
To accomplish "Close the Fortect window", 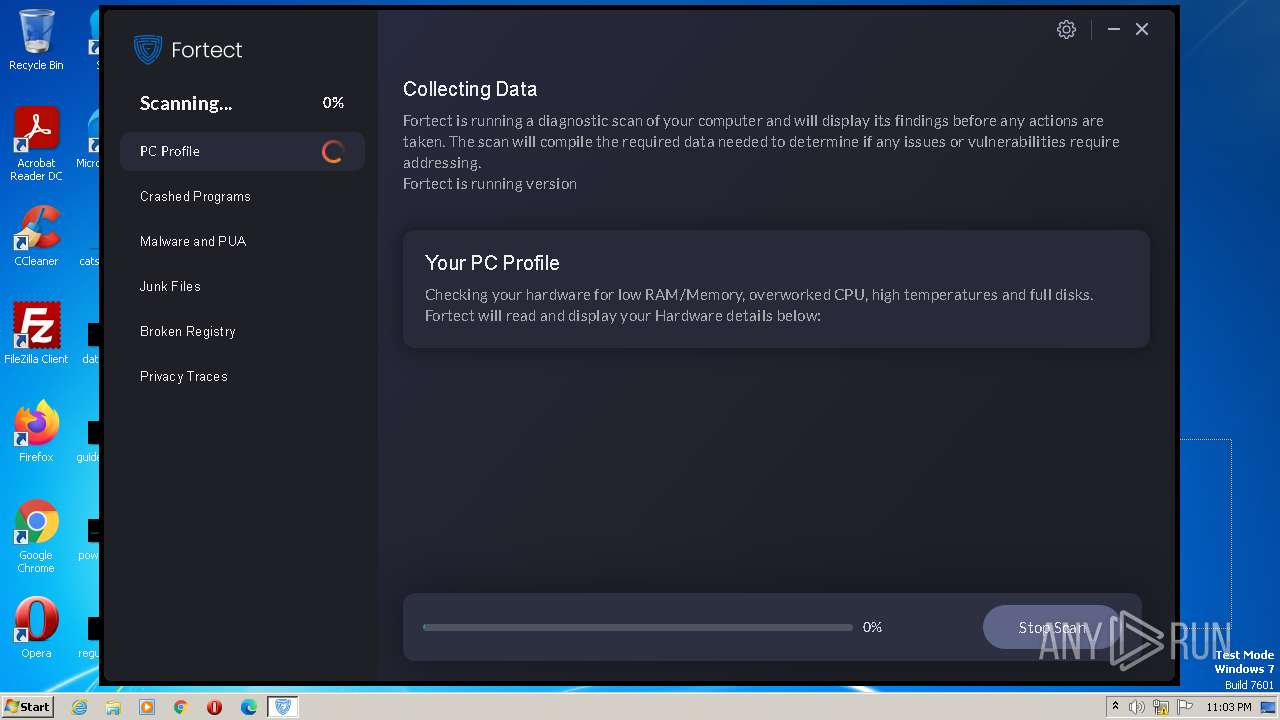I will 1142,30.
